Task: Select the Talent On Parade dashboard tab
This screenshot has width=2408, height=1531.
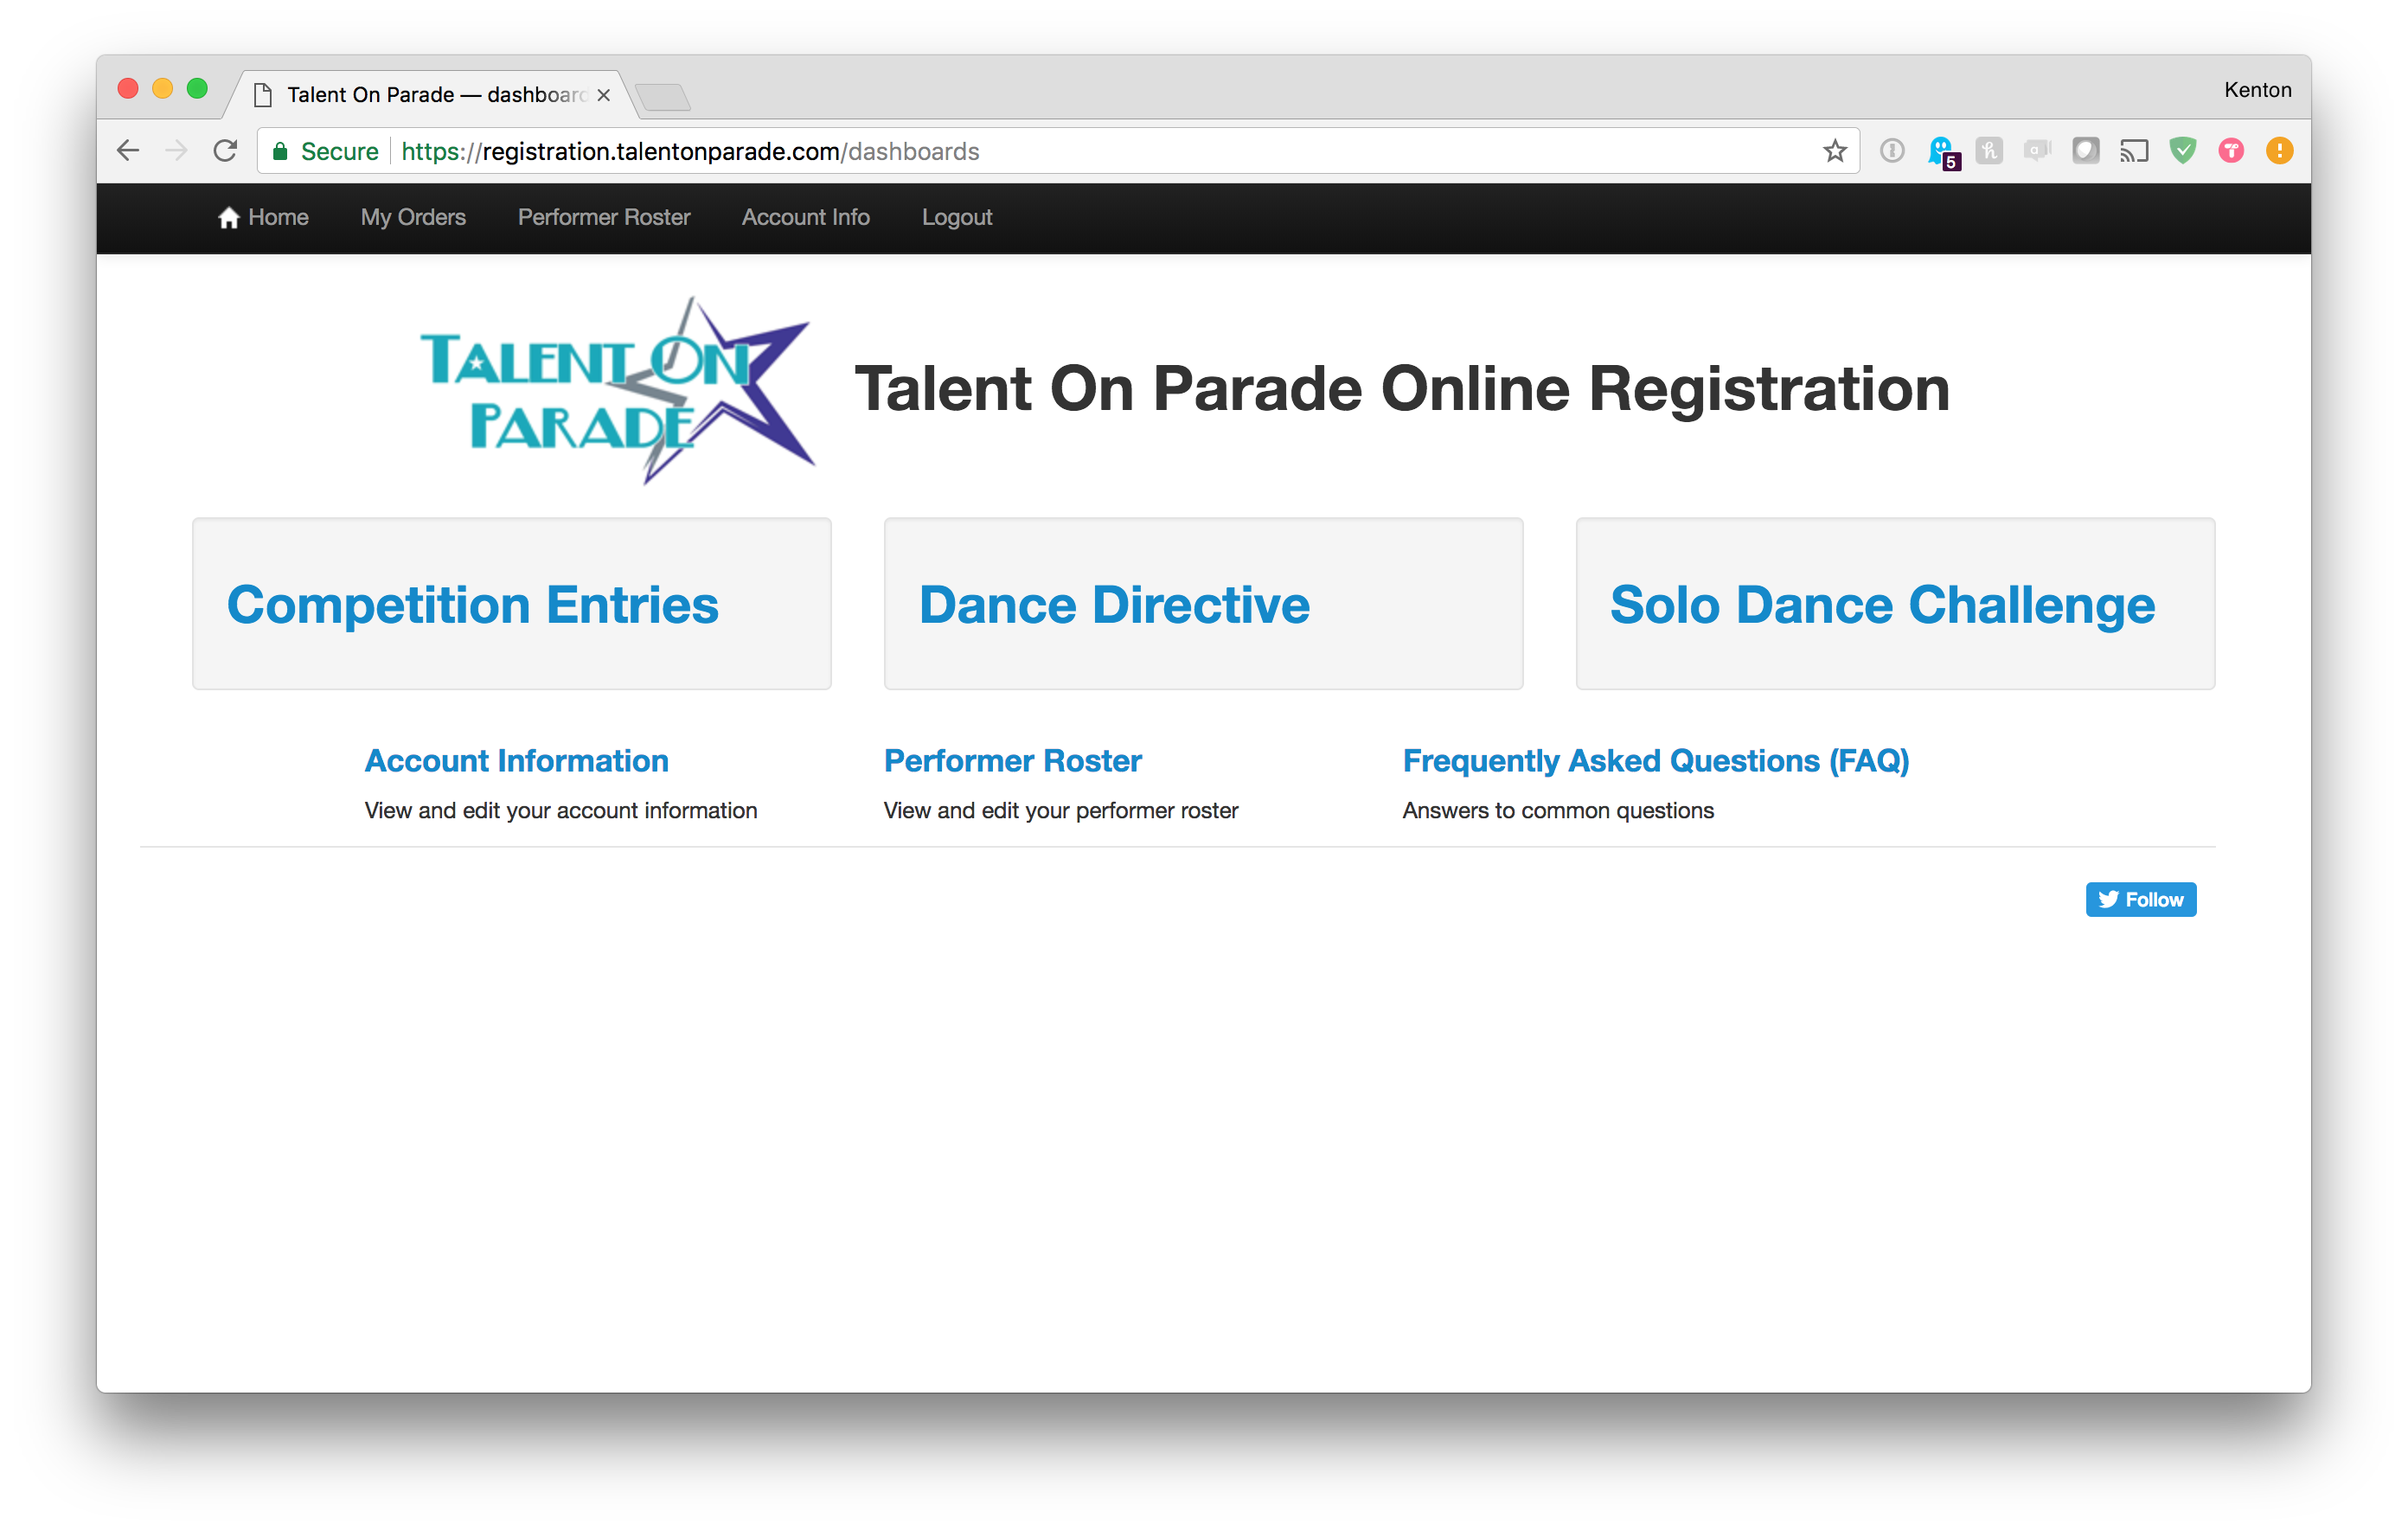Action: coord(432,94)
